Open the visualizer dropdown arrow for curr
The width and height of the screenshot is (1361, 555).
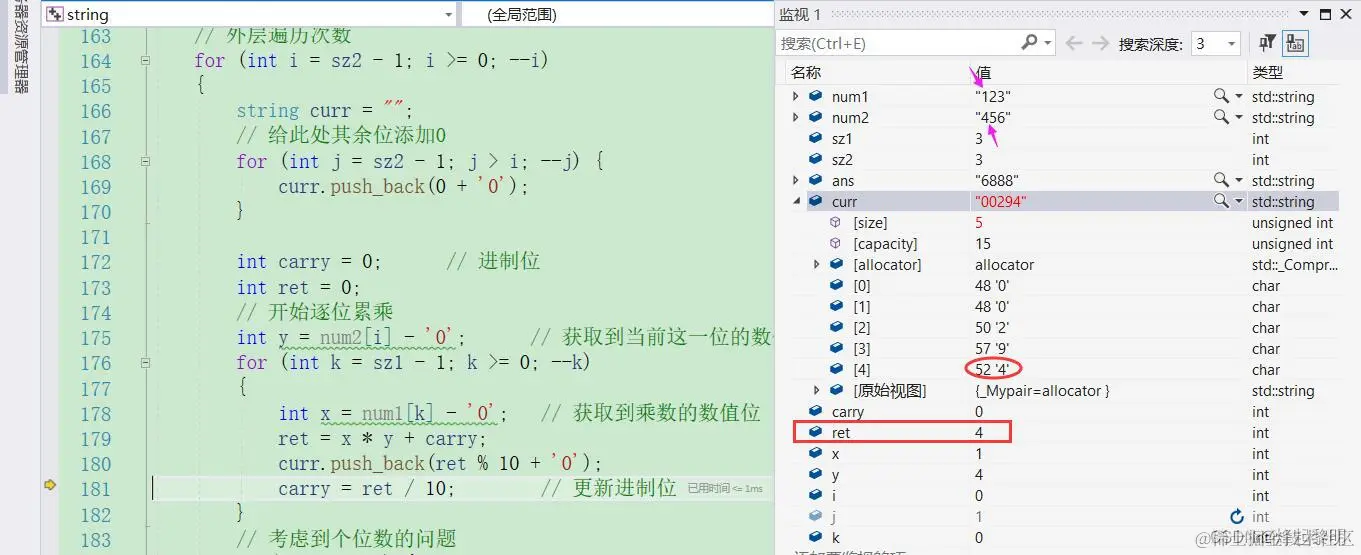tap(1238, 201)
